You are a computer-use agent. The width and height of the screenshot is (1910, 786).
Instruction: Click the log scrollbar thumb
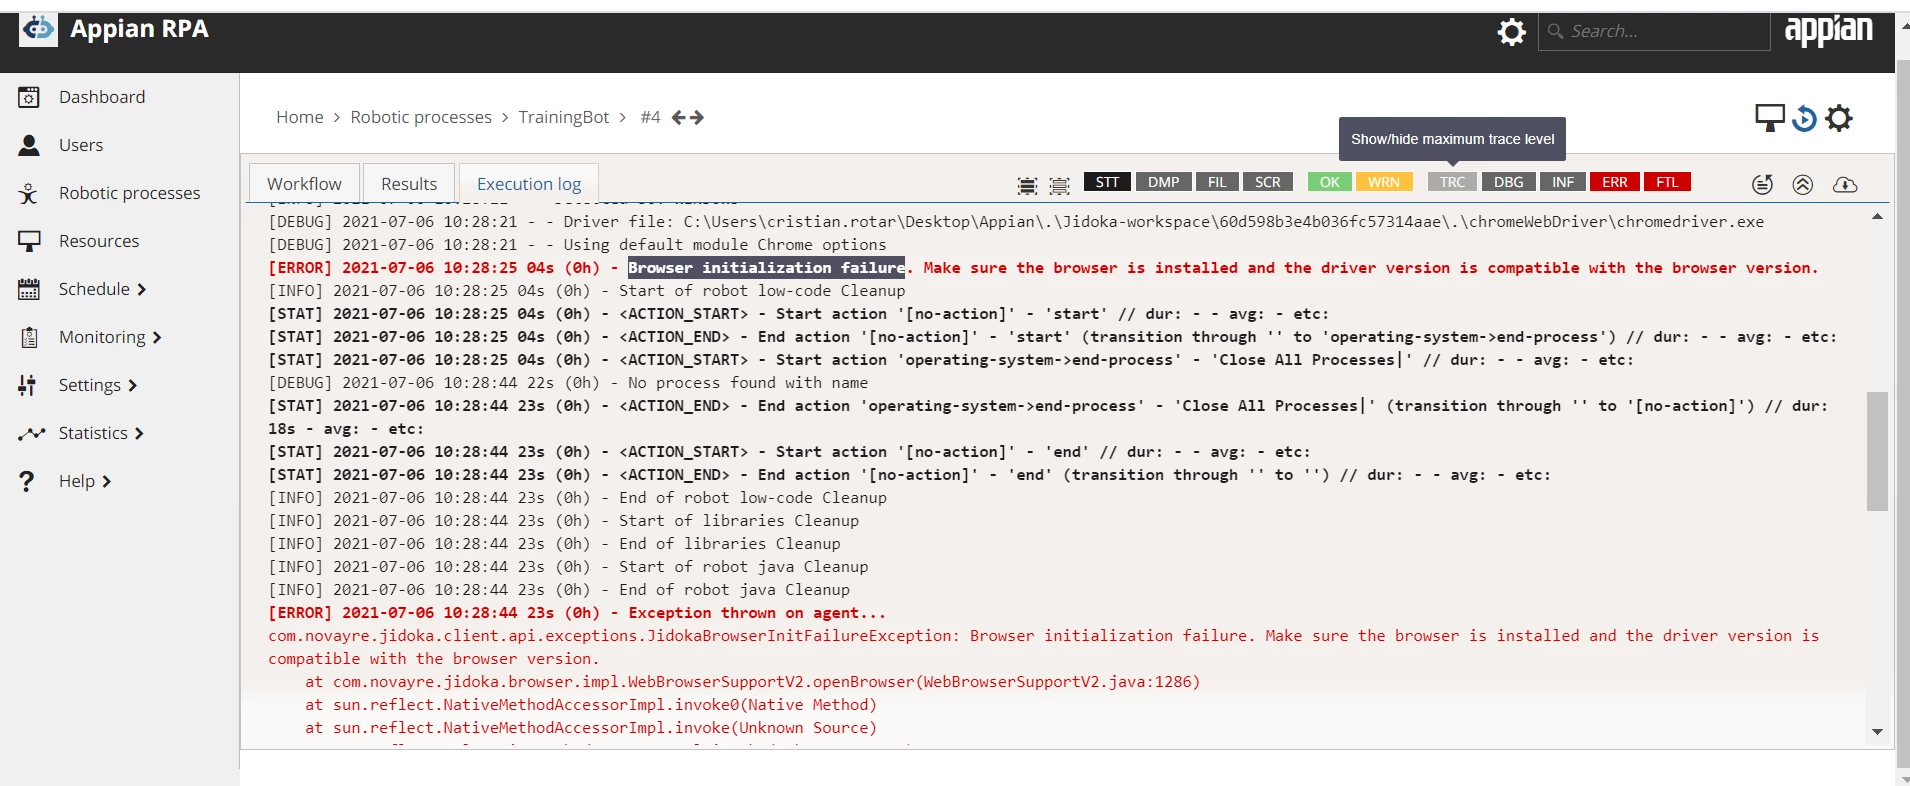1877,451
